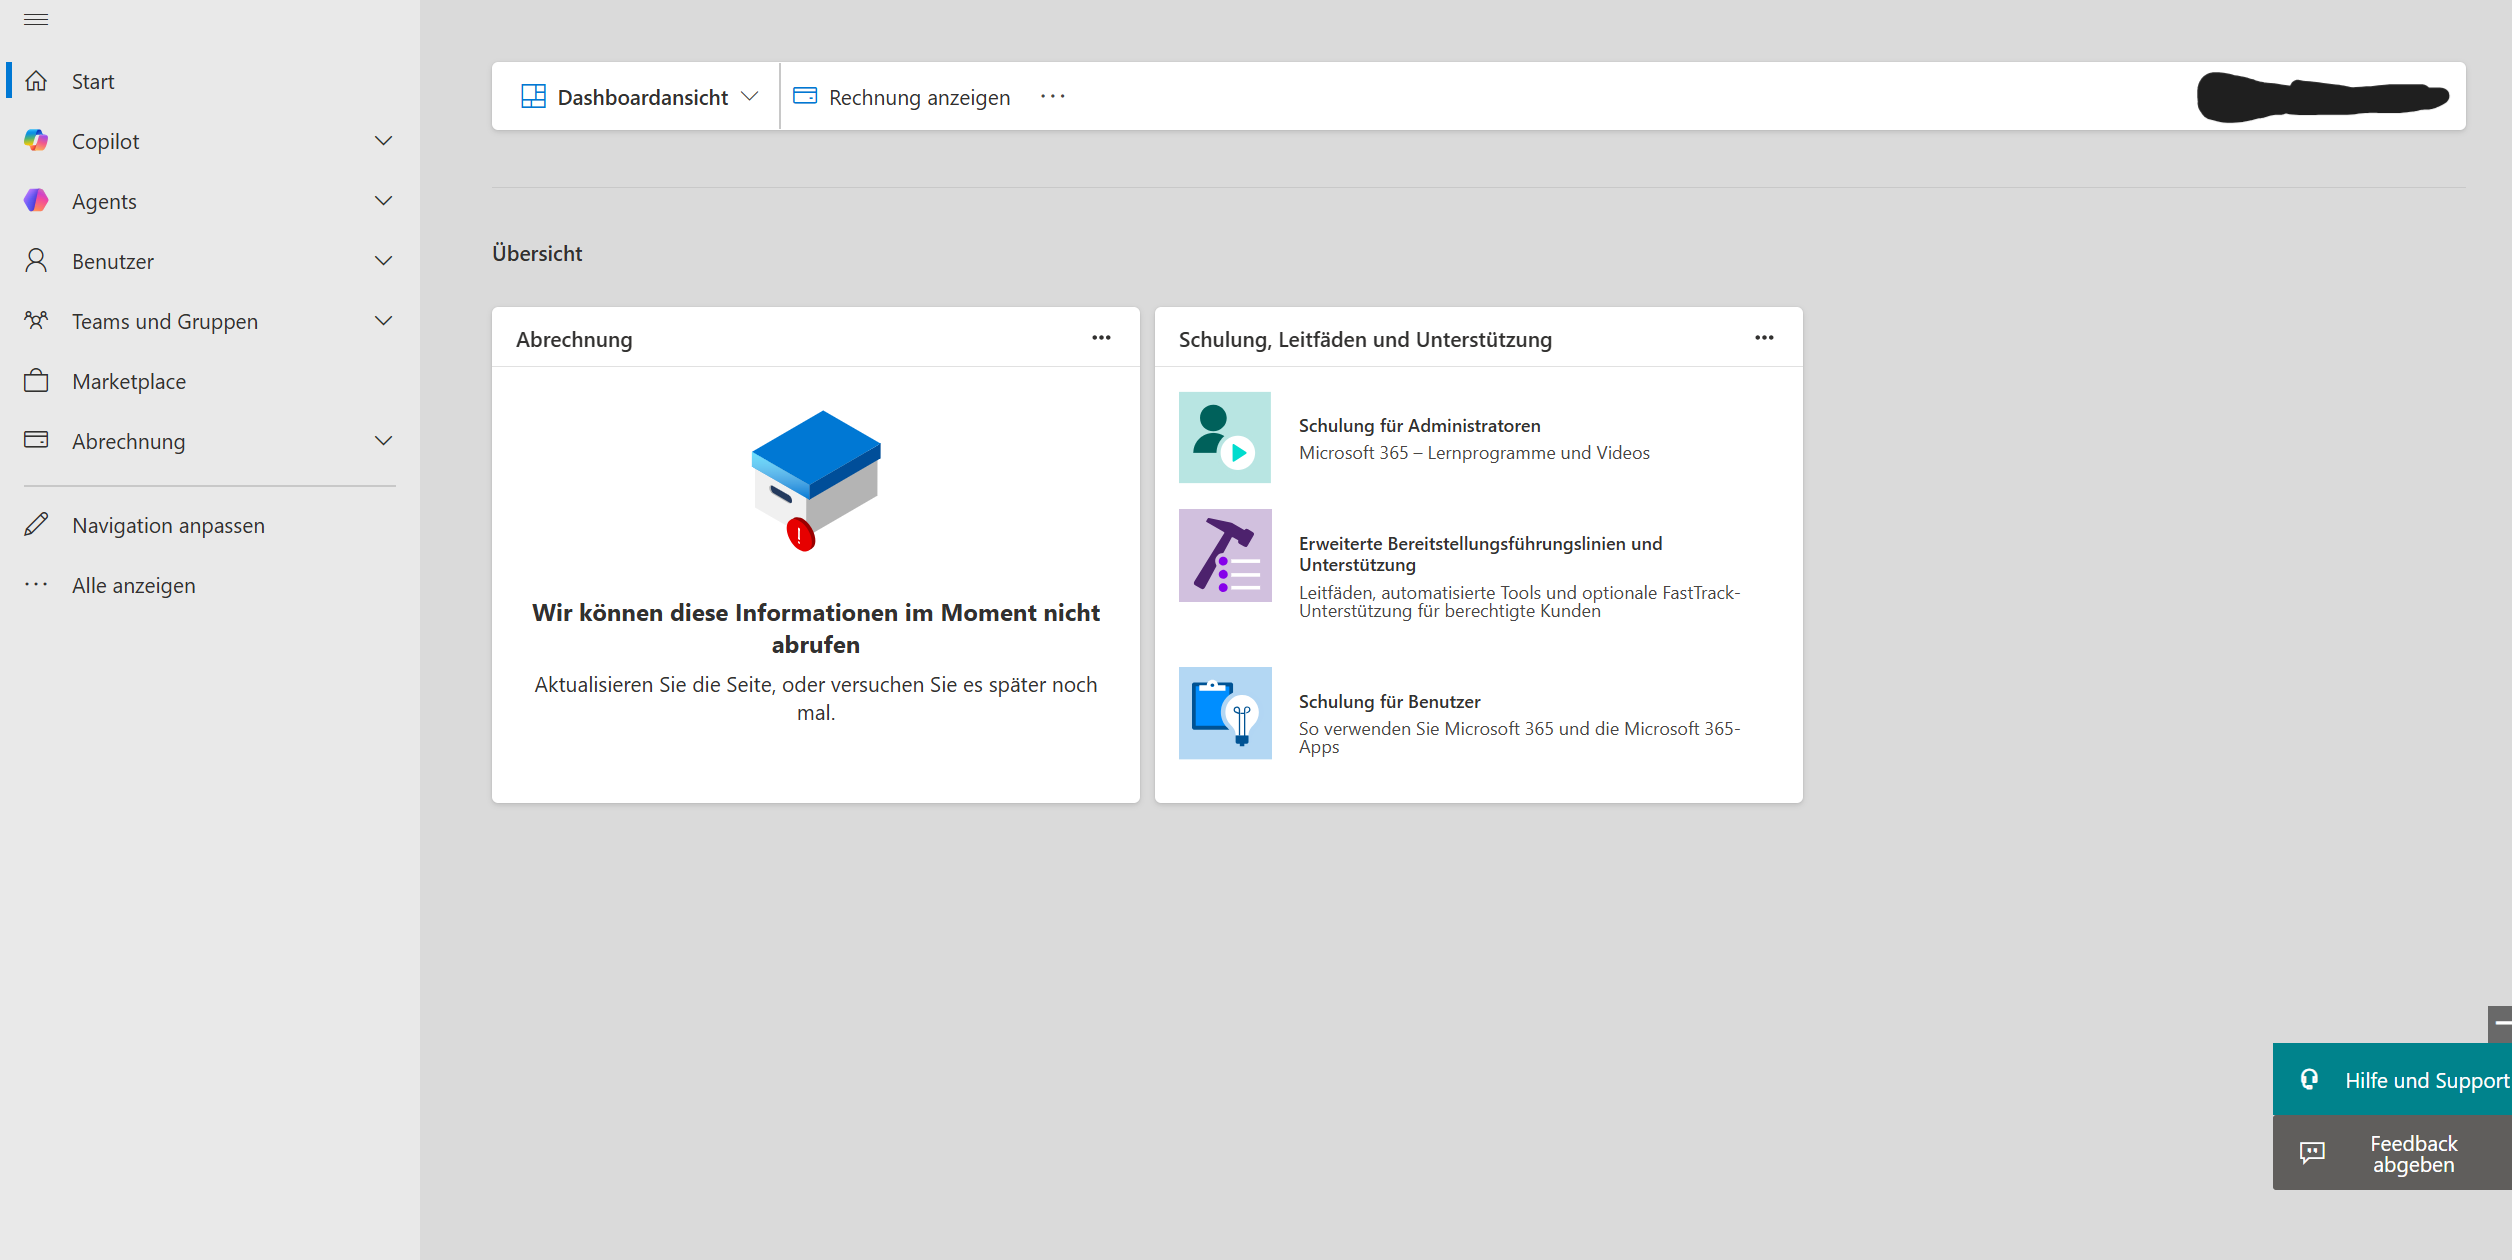Click the Alle anzeigen ellipsis icon

[36, 585]
